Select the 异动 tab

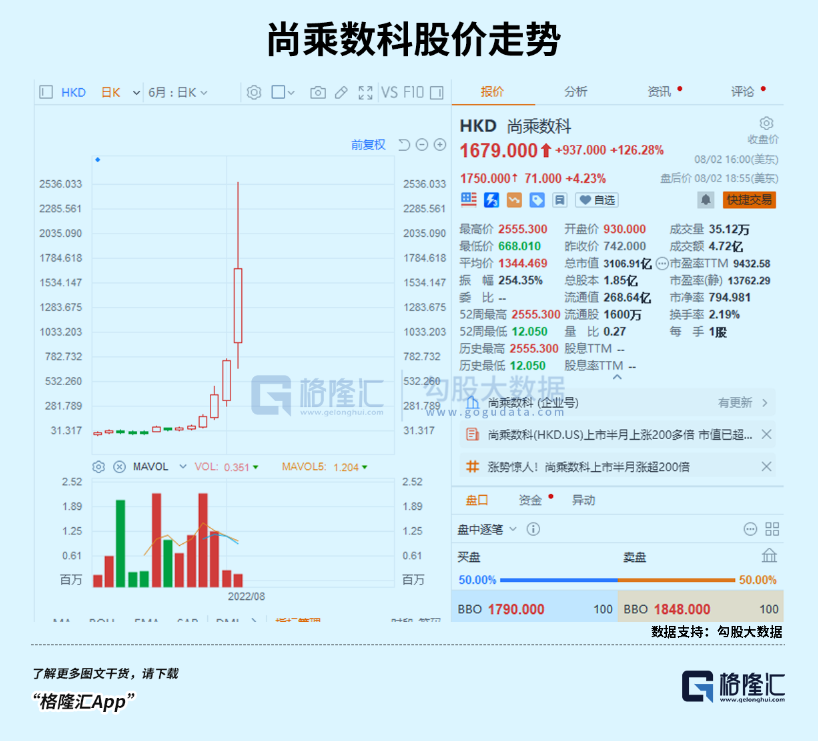(583, 500)
